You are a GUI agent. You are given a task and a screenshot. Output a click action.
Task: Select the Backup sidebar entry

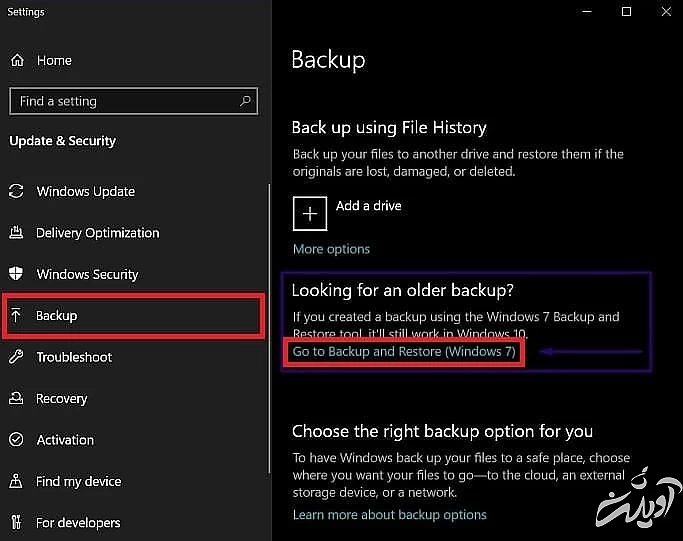[133, 315]
